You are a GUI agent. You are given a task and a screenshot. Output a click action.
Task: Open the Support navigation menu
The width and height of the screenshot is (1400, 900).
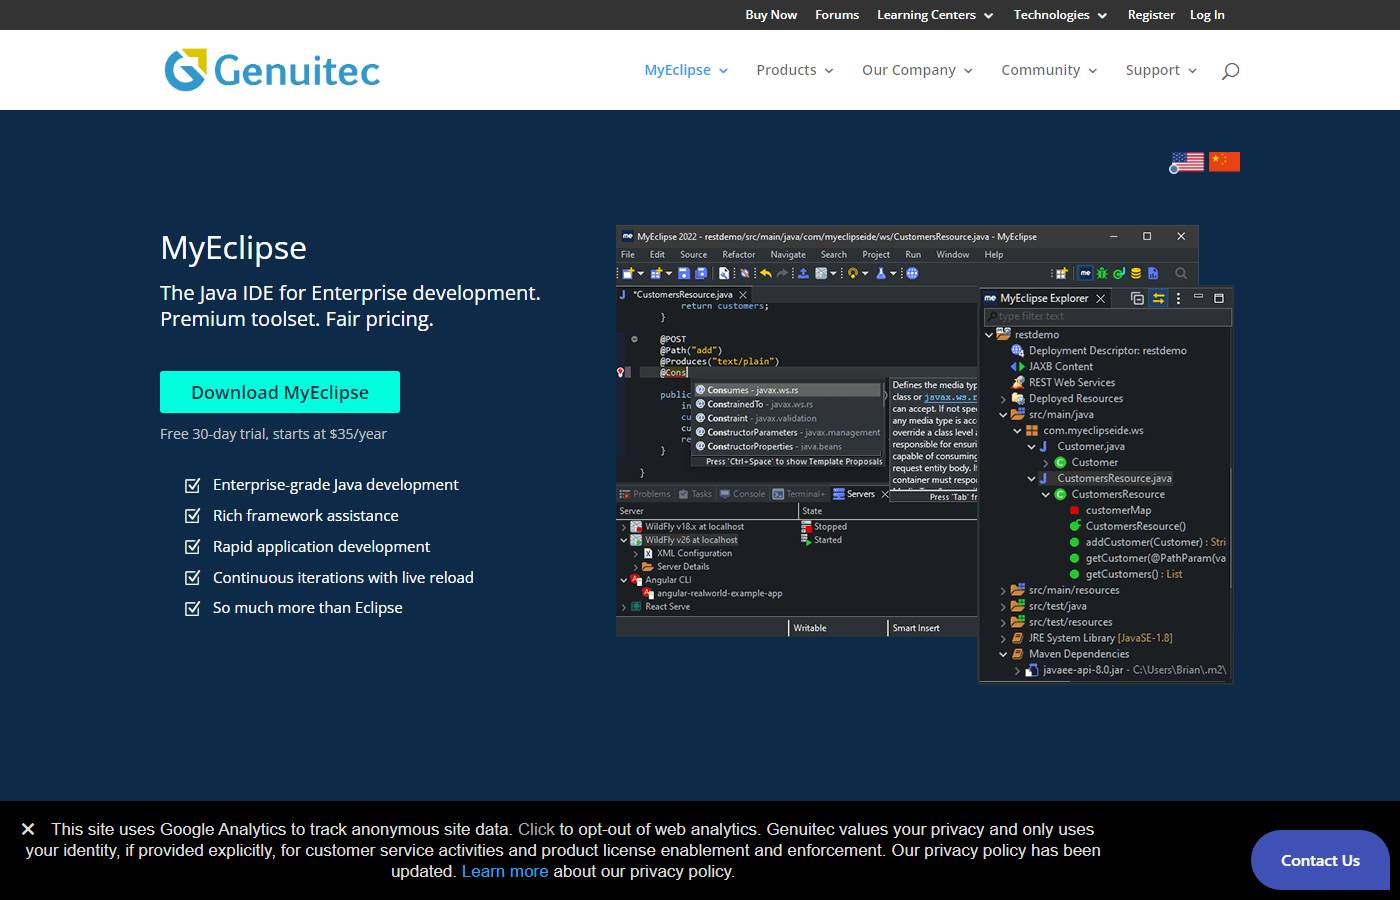pyautogui.click(x=1161, y=70)
